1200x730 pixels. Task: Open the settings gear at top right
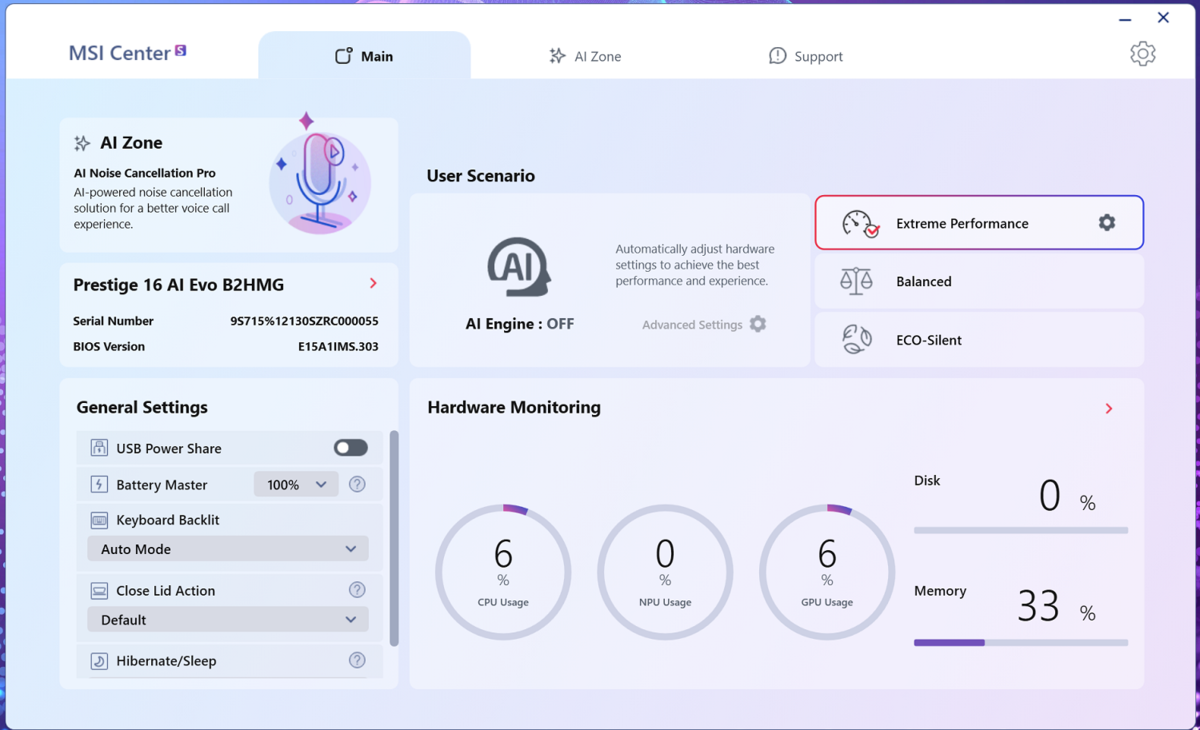pos(1142,54)
